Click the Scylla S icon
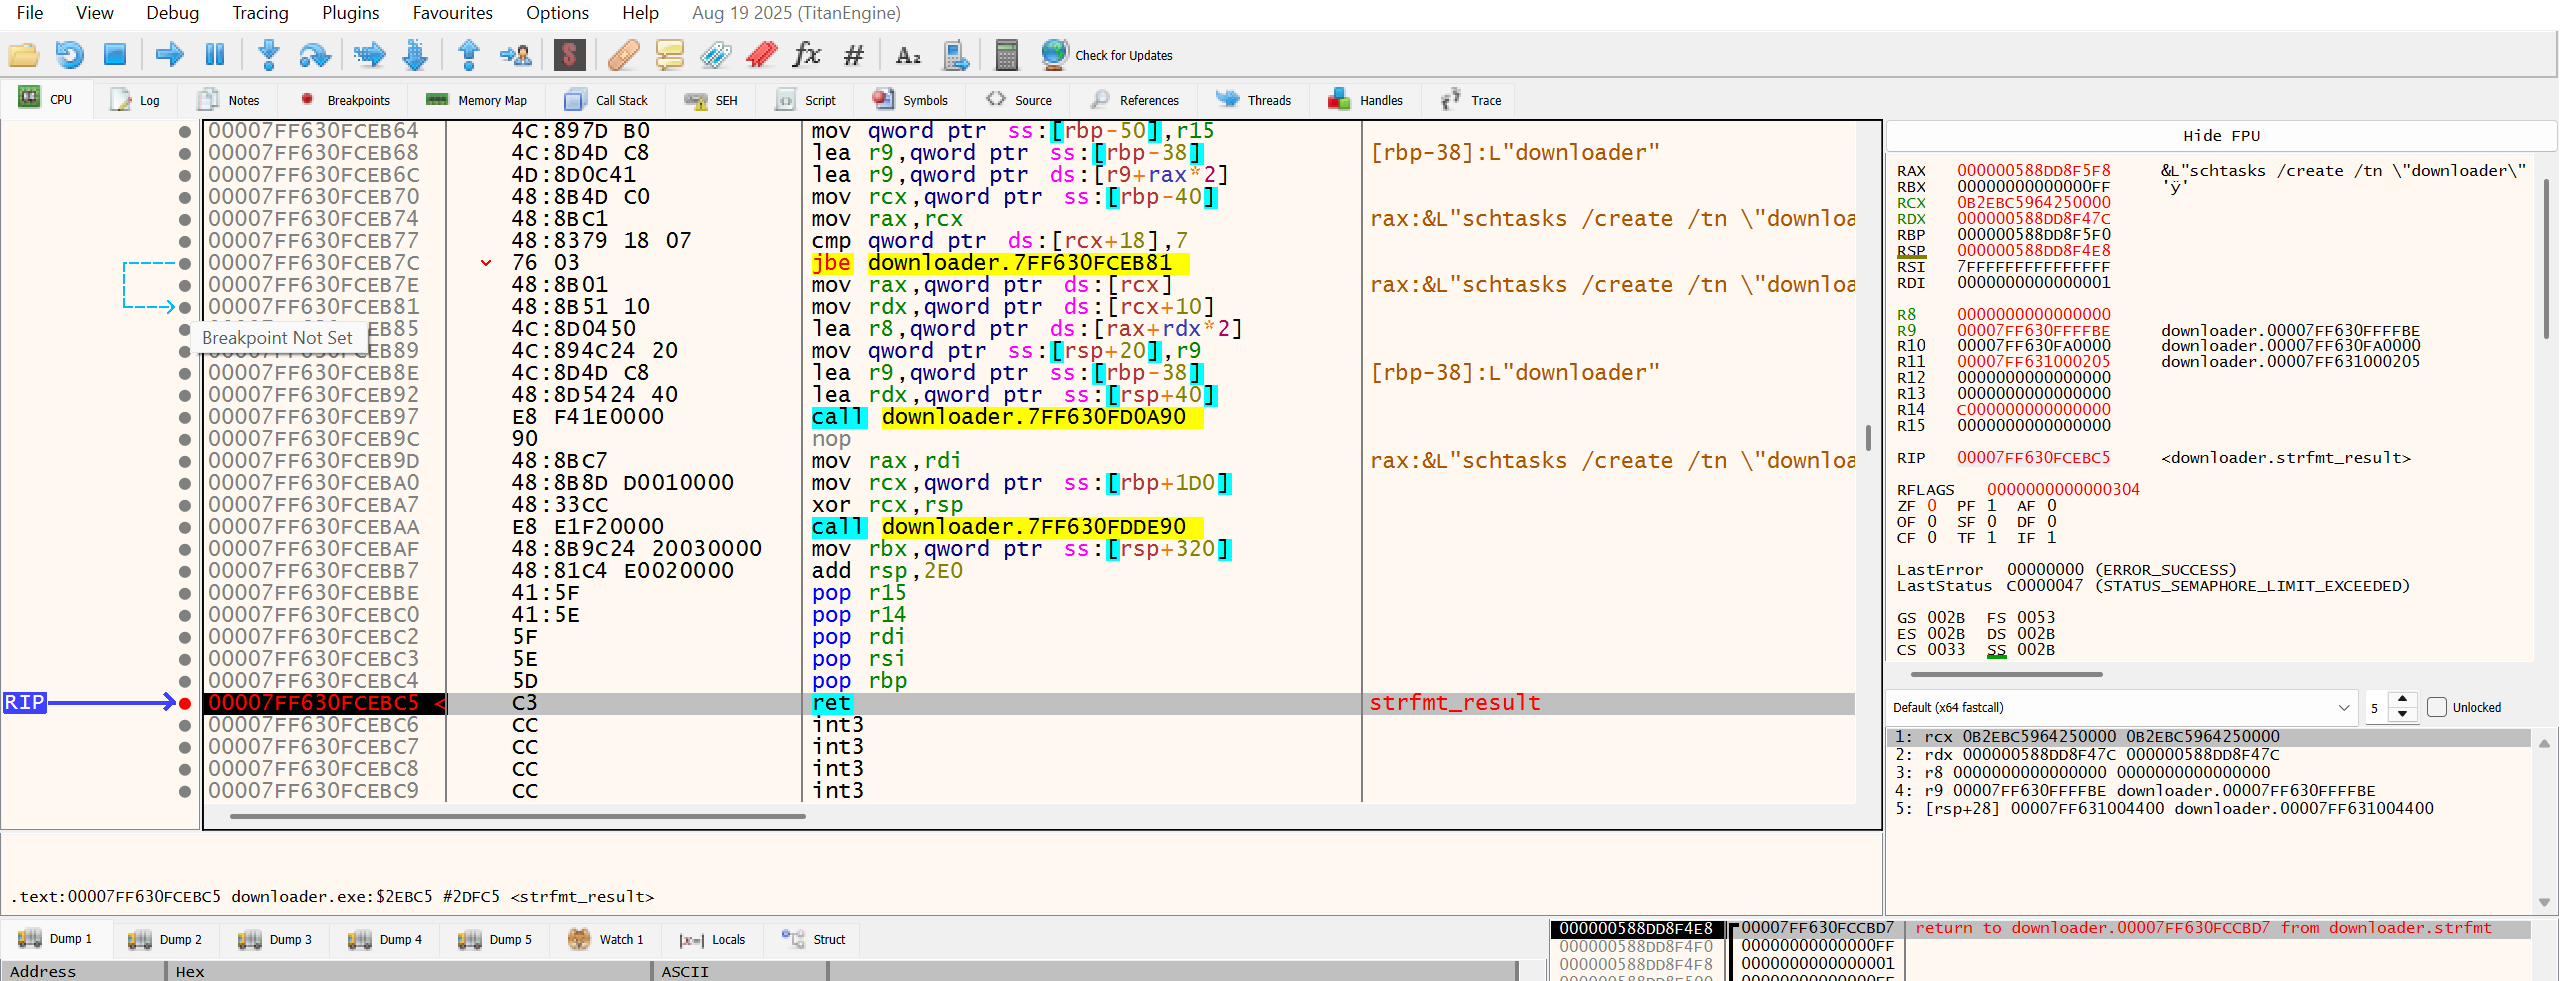This screenshot has height=981, width=2560. (569, 54)
